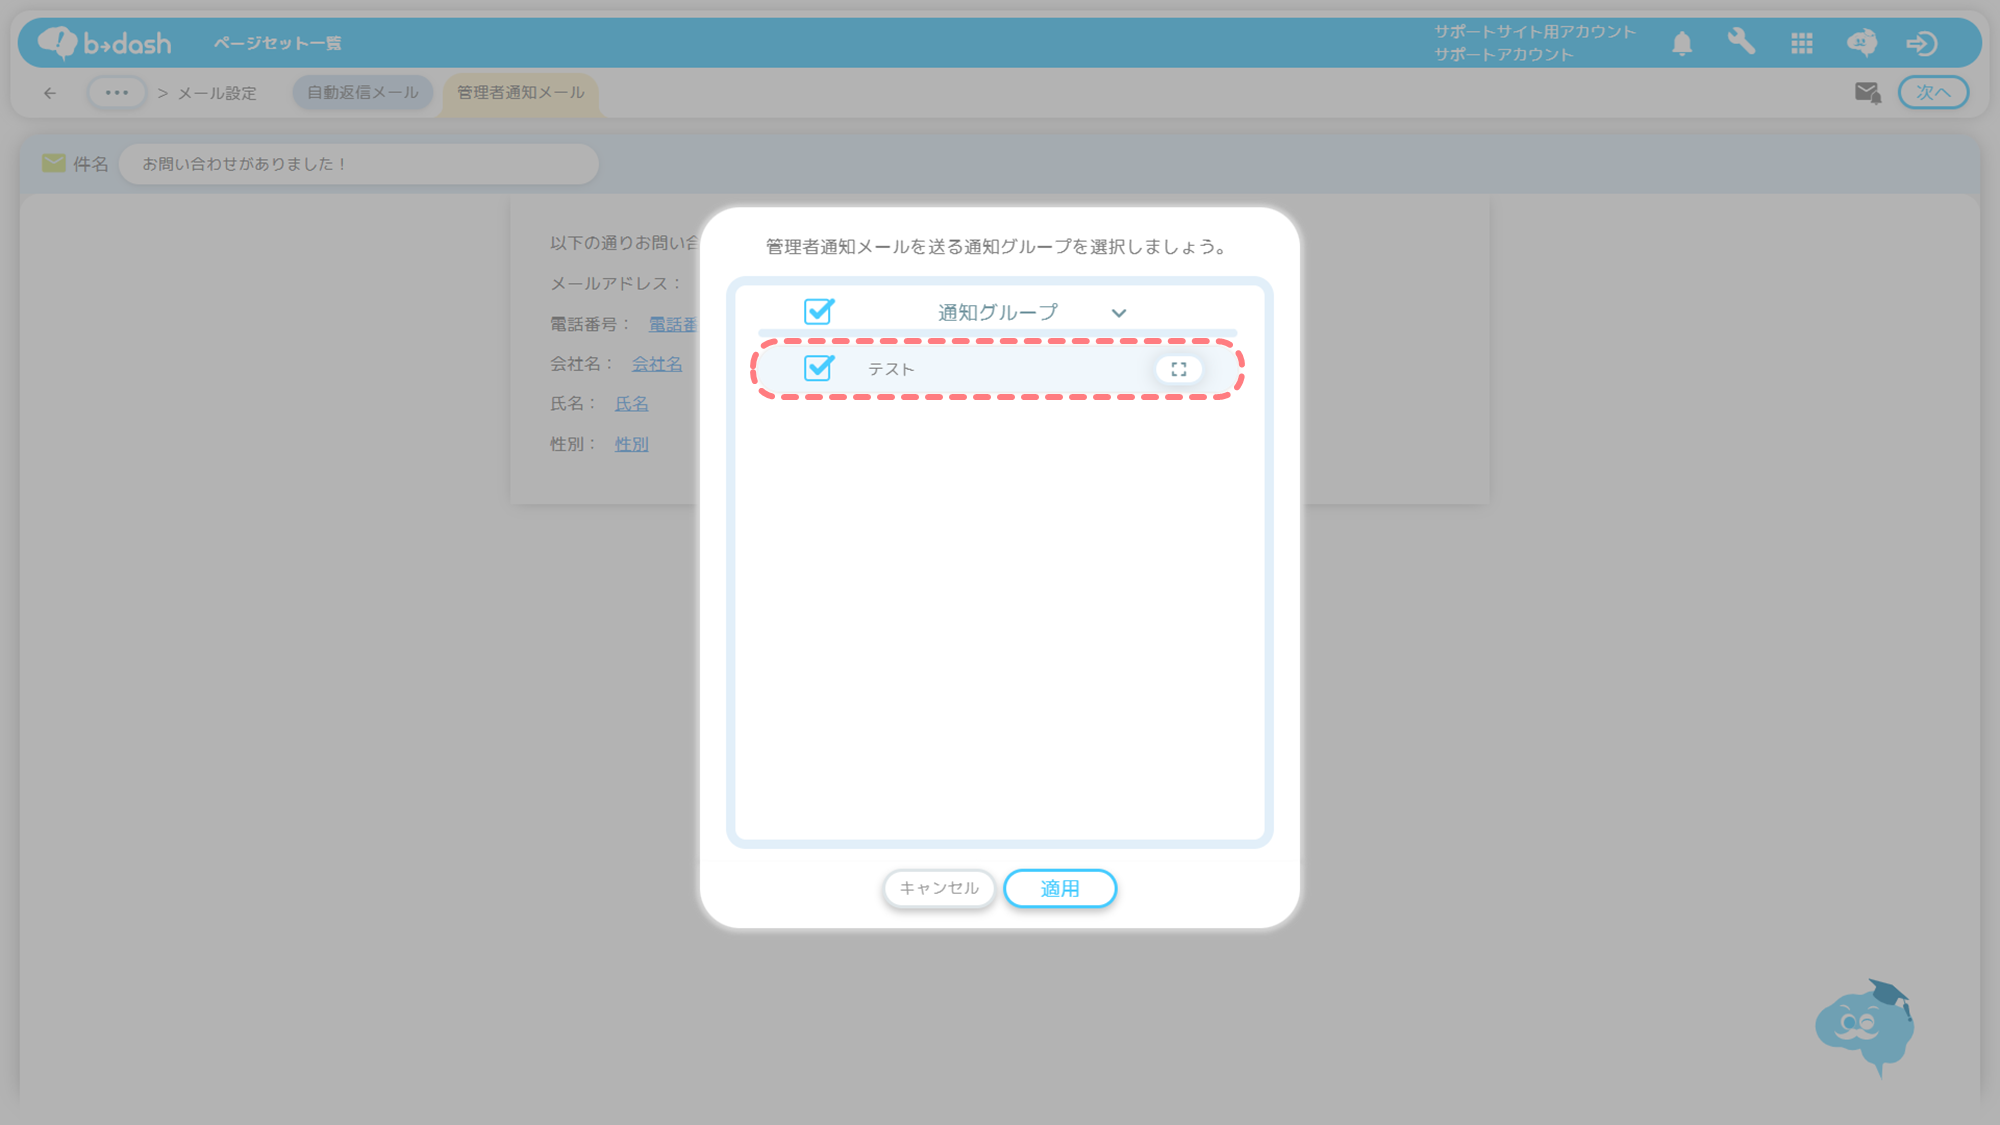Click the 次へ button
The image size is (2000, 1125).
[x=1932, y=93]
